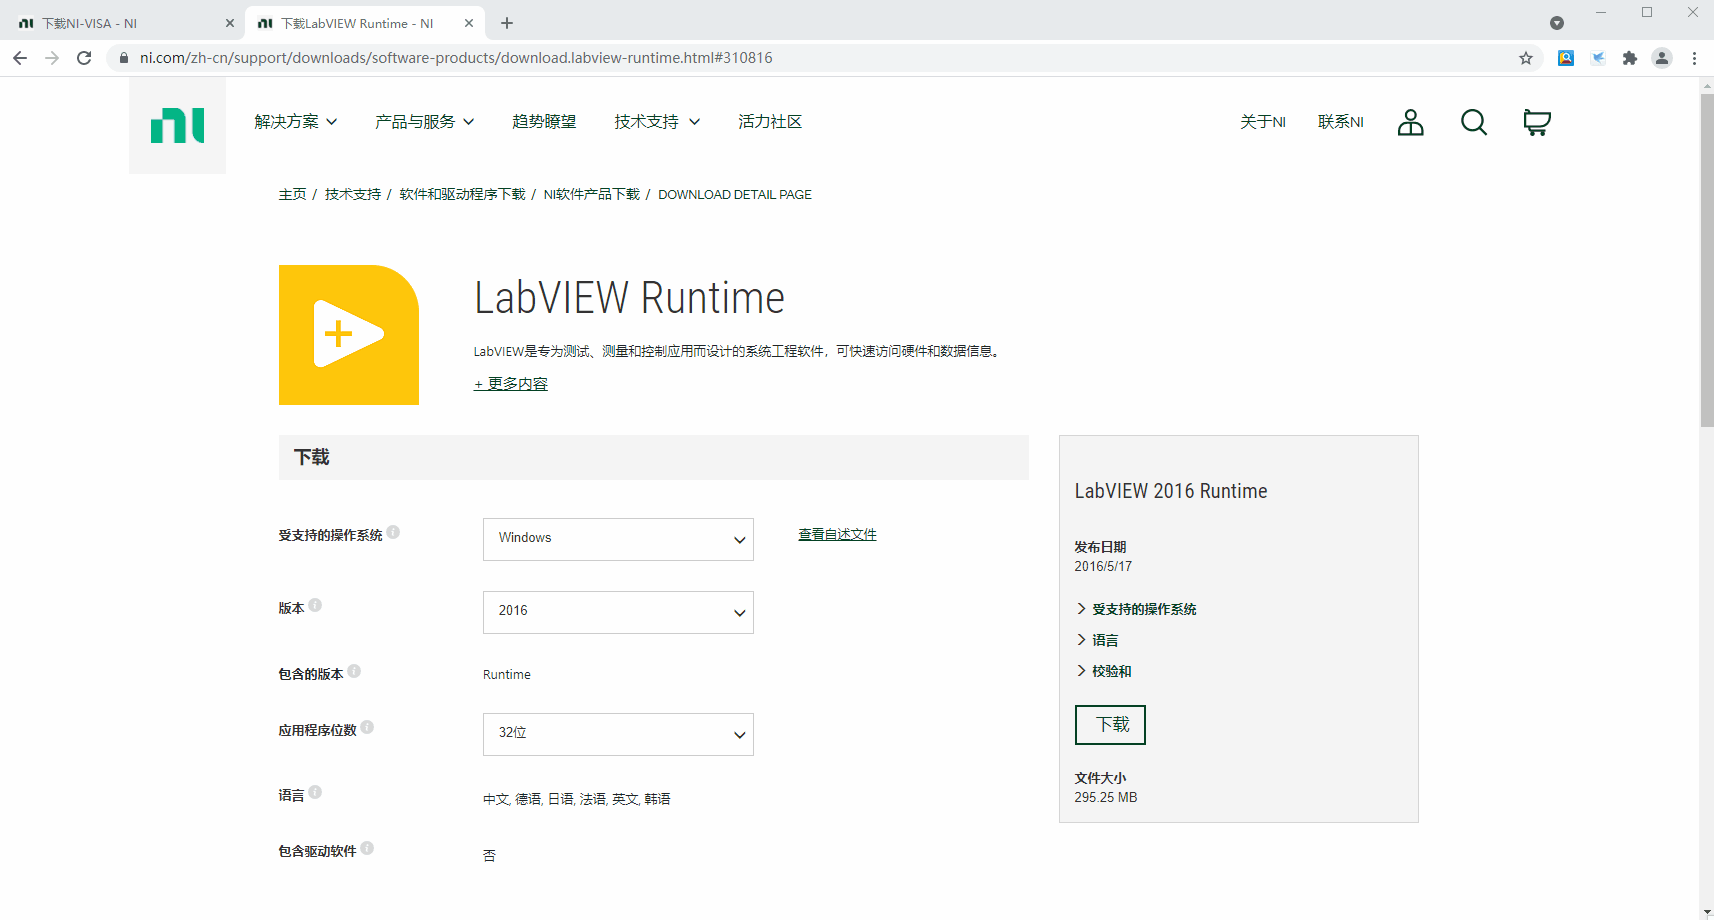This screenshot has height=920, width=1714.
Task: Click info icon next to 语言 label
Action: point(315,792)
